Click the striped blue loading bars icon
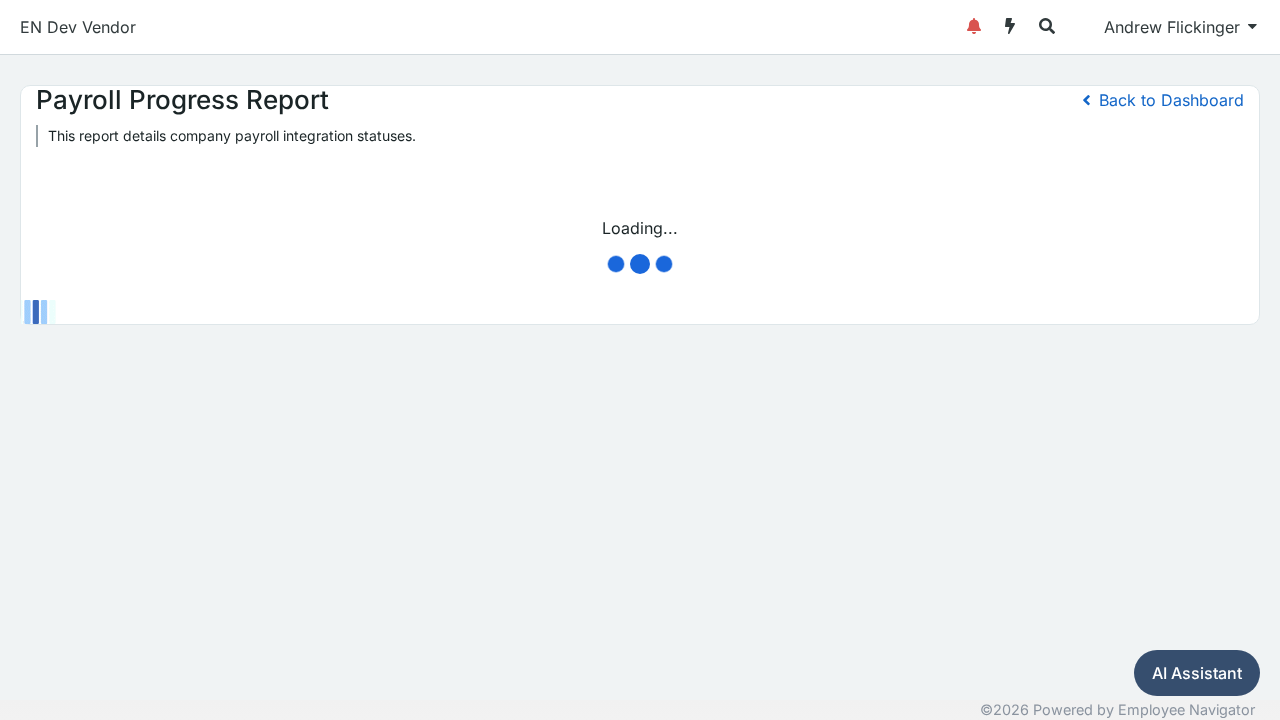This screenshot has width=1280, height=720. pos(36,312)
